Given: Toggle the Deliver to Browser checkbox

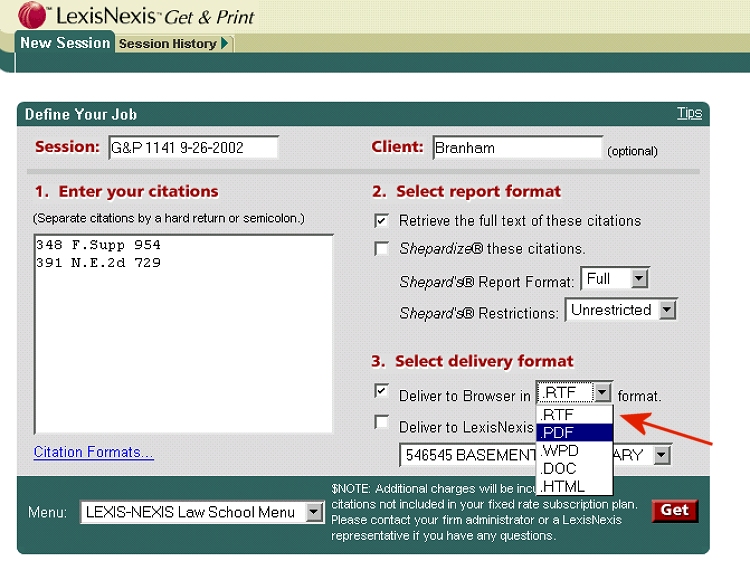Looking at the screenshot, I should [381, 391].
